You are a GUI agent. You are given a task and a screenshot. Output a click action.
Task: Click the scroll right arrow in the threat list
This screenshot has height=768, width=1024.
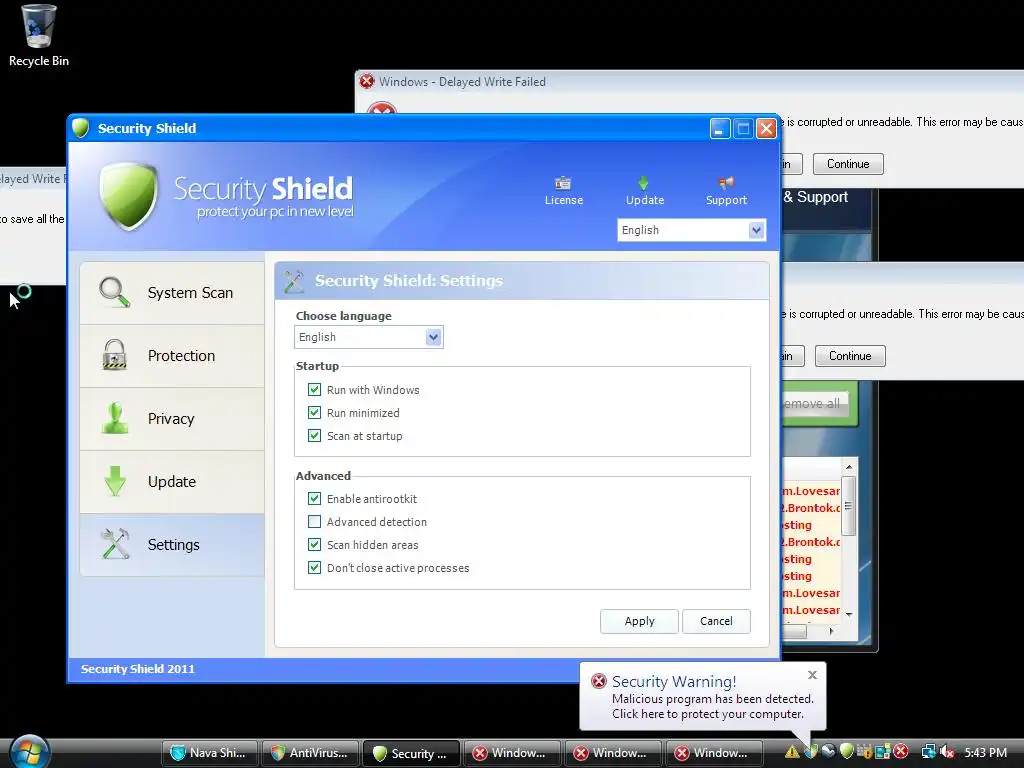pyautogui.click(x=831, y=631)
